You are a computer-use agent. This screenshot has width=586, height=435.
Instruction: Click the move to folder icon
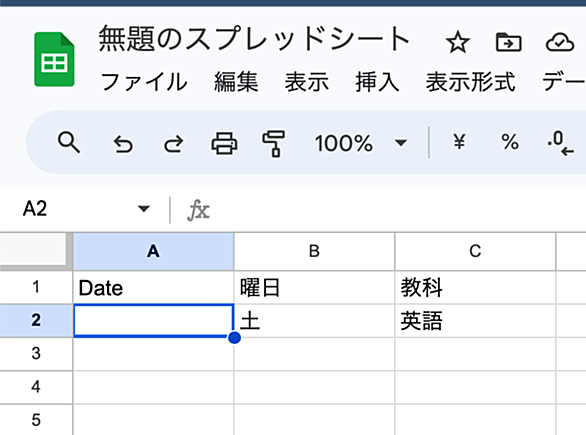508,42
